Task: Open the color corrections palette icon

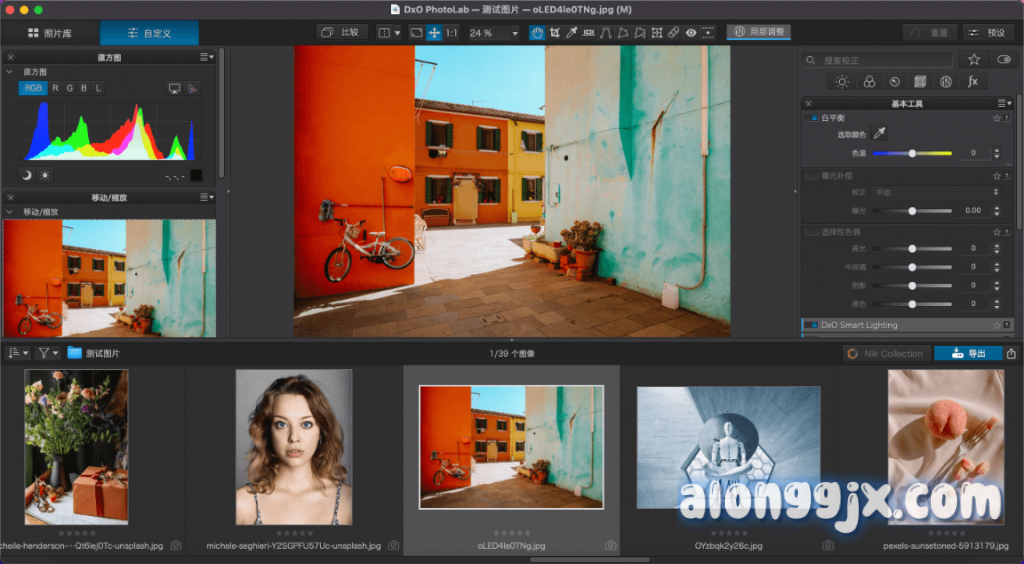Action: click(869, 82)
